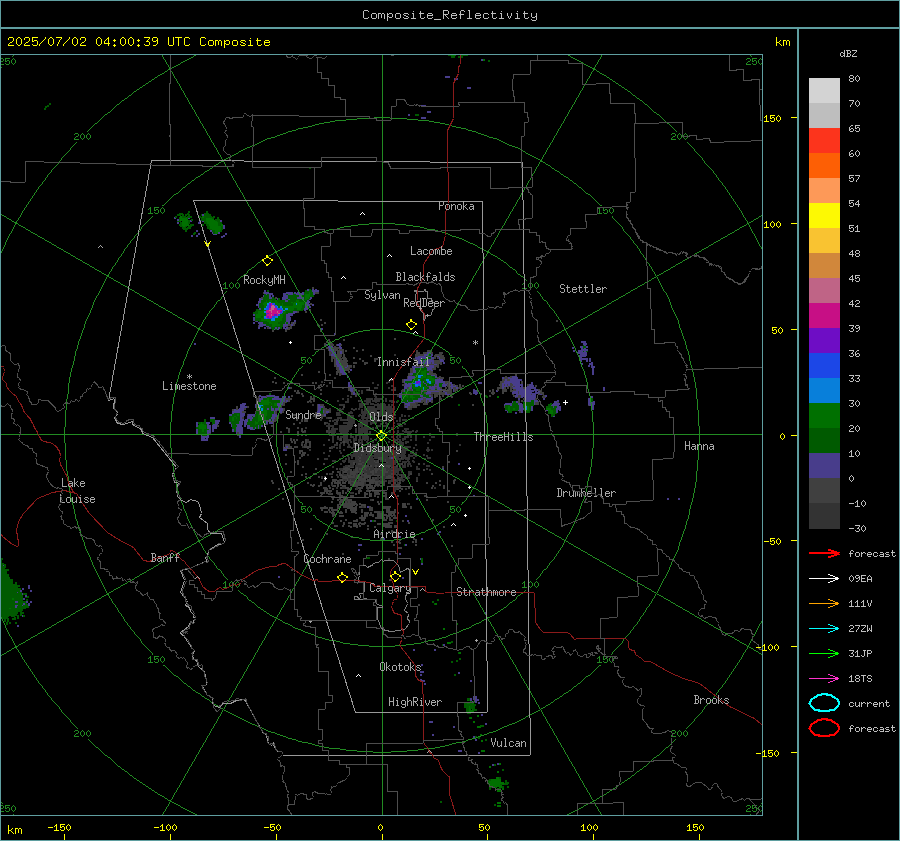Click the magenta 39–42 dBZ legend swatch

pyautogui.click(x=824, y=316)
